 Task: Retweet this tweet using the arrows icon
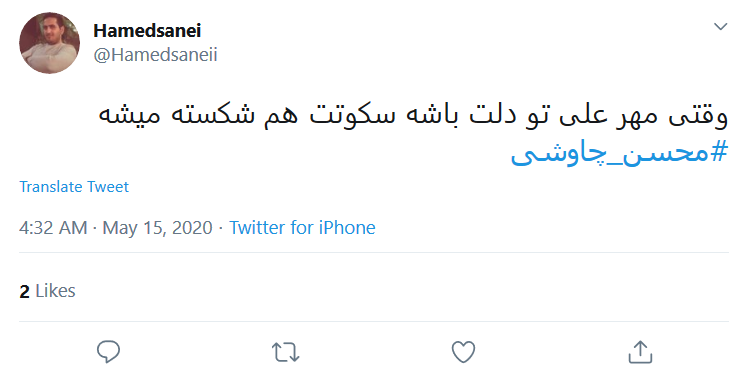[286, 352]
